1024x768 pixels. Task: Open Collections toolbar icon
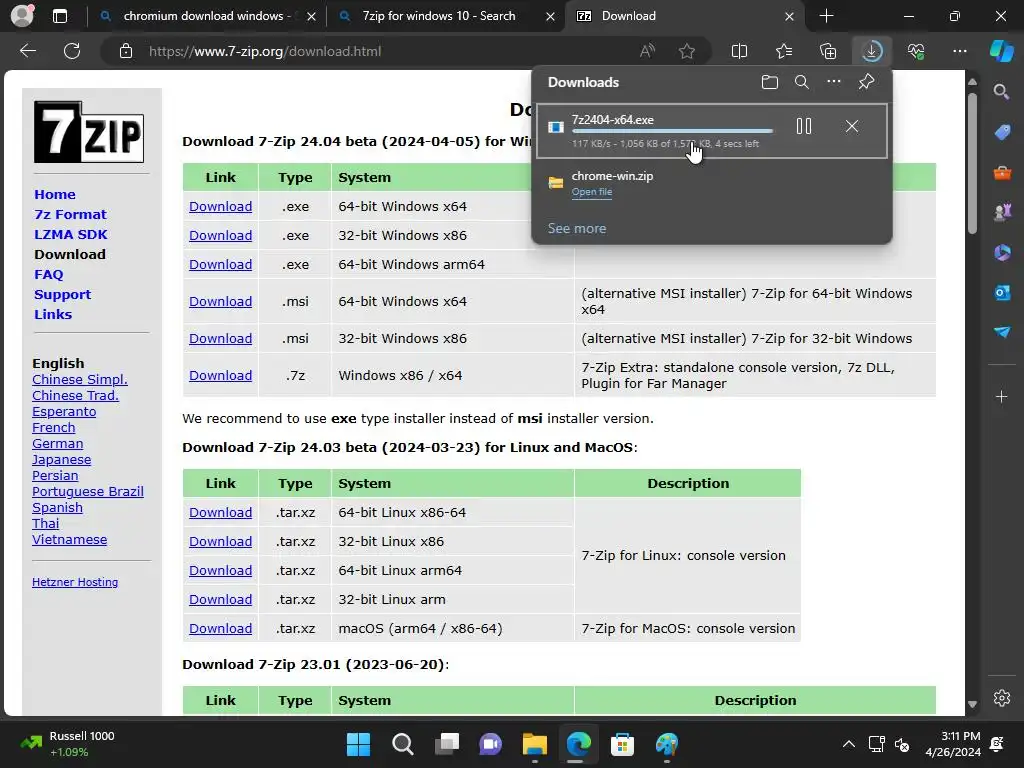coord(828,51)
